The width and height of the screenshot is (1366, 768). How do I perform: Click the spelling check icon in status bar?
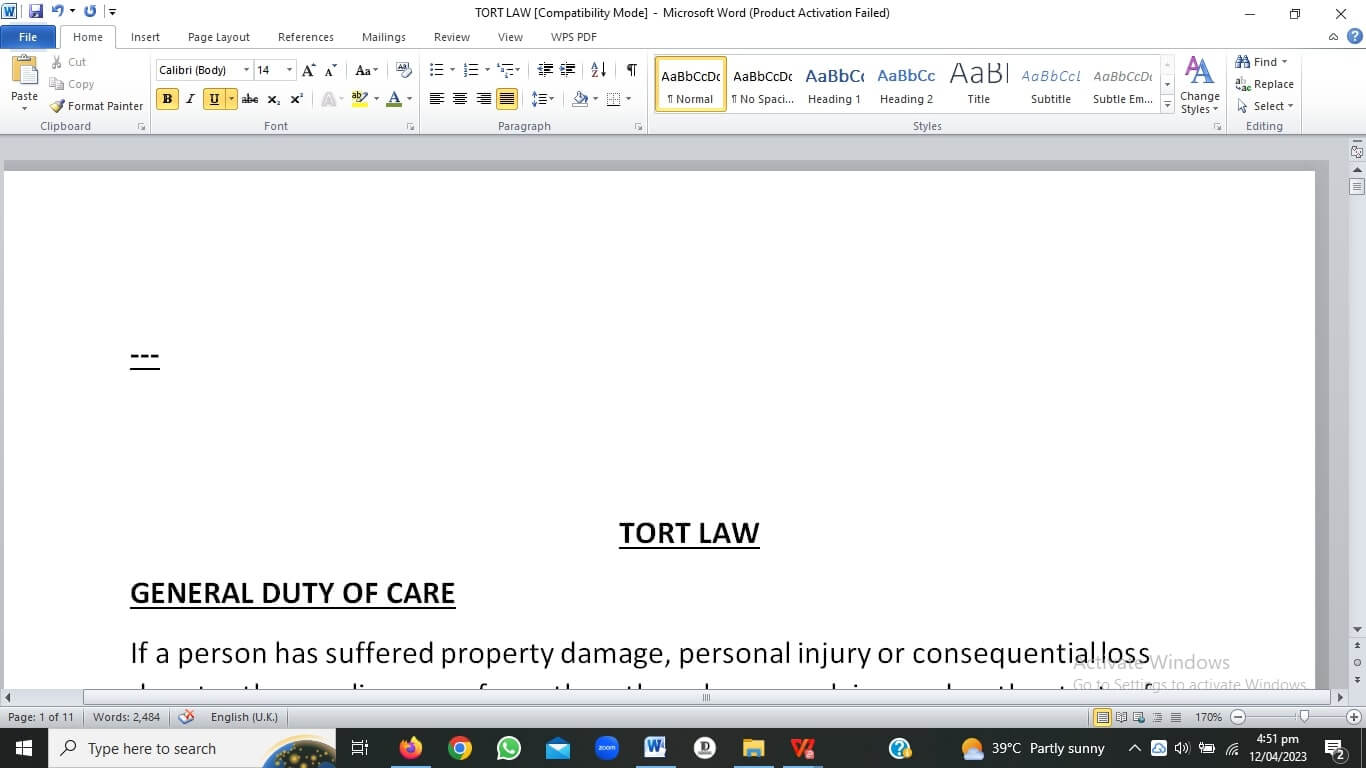[x=186, y=717]
